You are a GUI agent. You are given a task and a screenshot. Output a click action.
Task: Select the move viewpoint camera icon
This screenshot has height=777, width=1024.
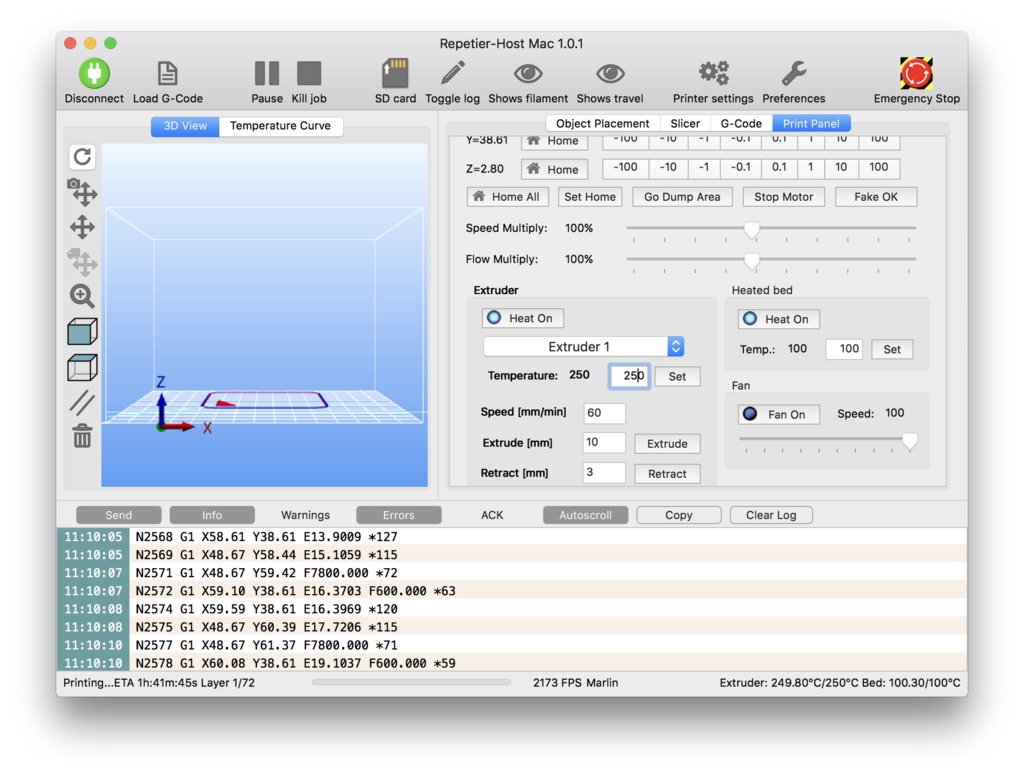82,192
